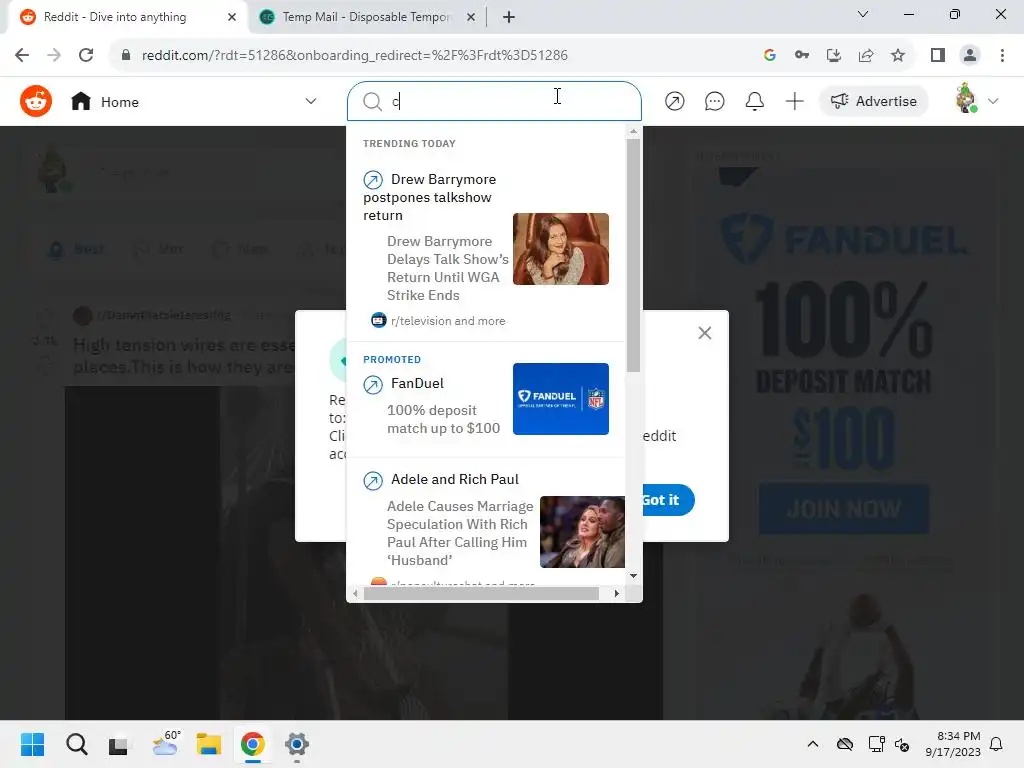Click the trending arrow icon beside FanDuel
1024x768 pixels.
point(373,385)
